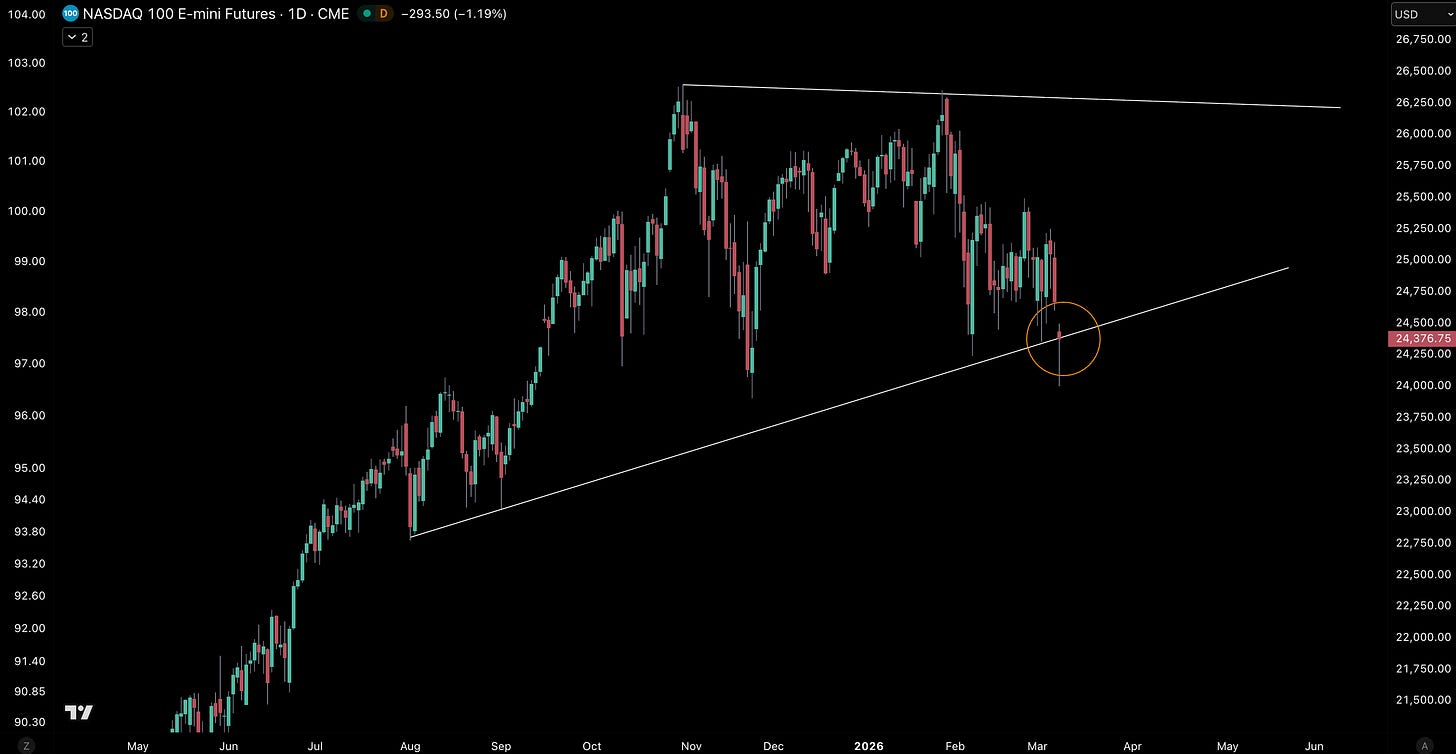Click the 26,750.00 price axis label
The width and height of the screenshot is (1456, 754).
point(1421,39)
